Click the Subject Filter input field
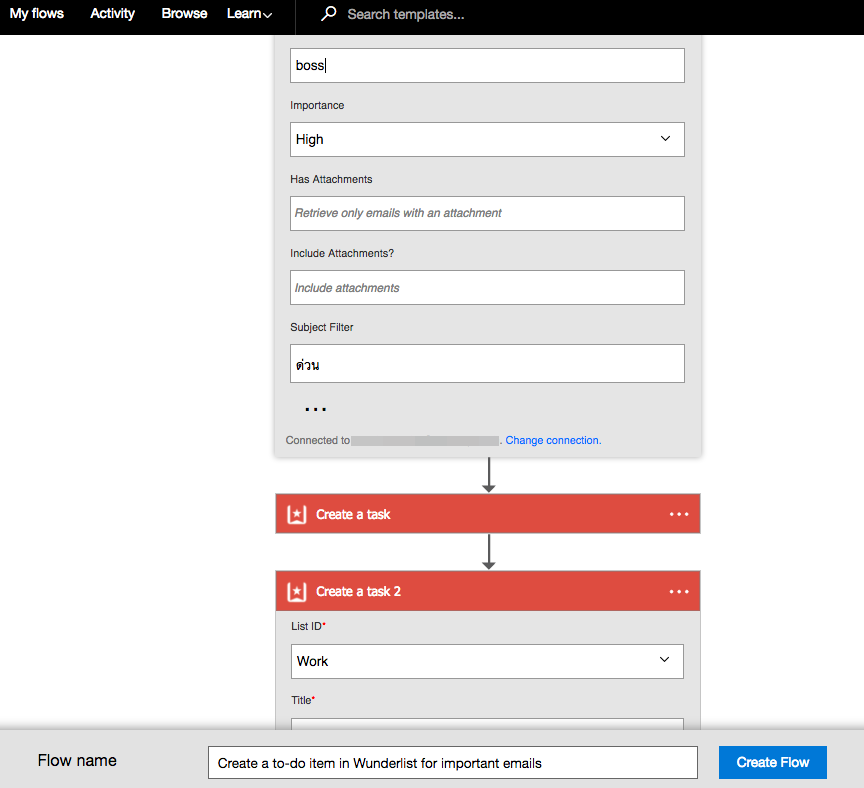 coord(487,364)
